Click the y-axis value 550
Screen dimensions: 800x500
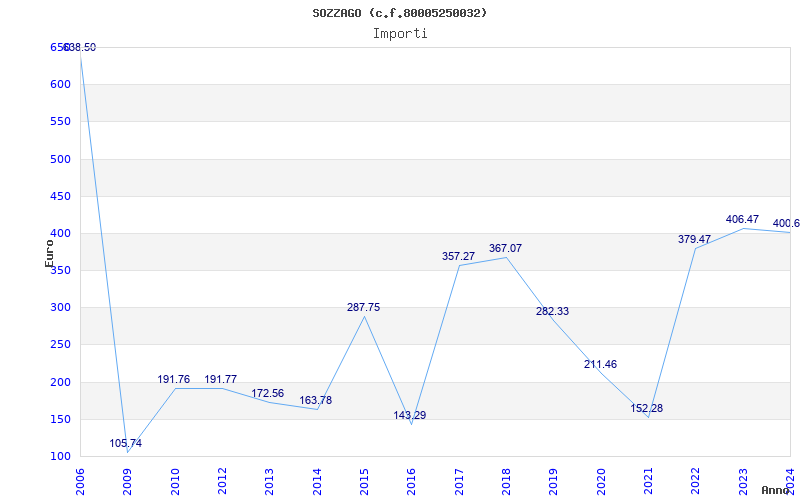[x=60, y=122]
